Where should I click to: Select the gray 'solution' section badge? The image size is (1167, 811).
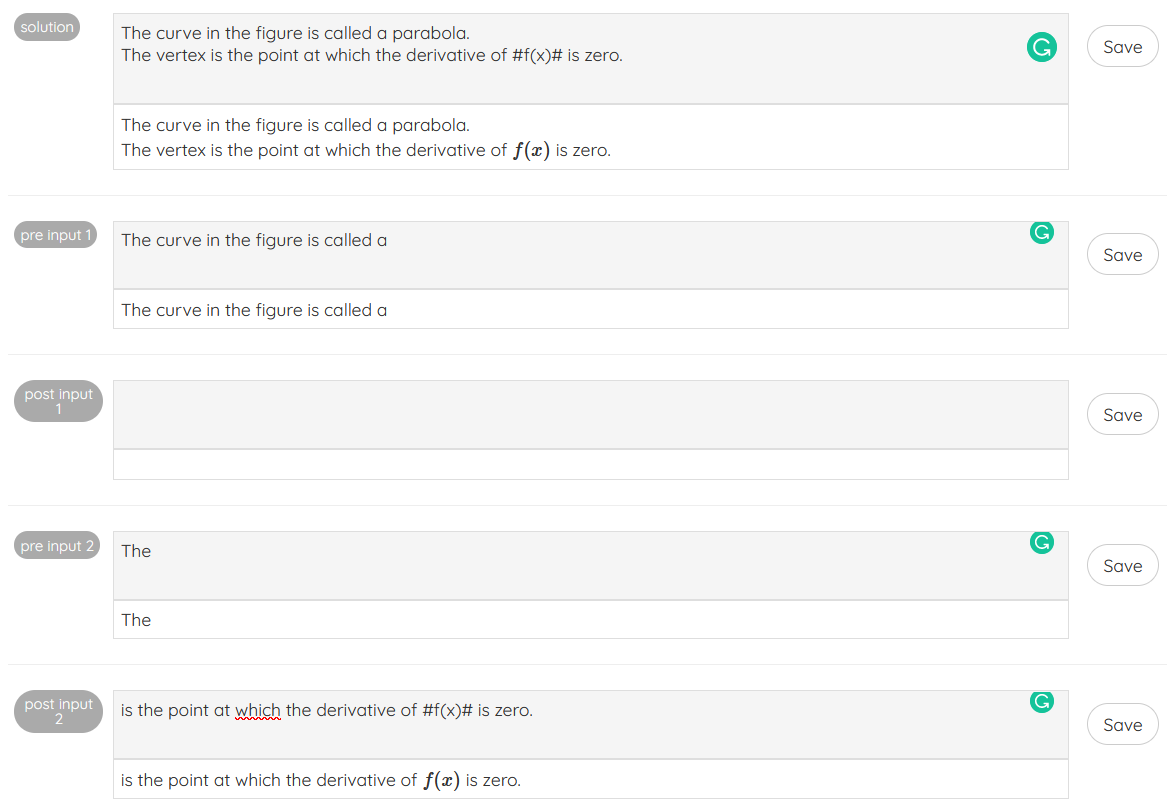click(x=46, y=27)
